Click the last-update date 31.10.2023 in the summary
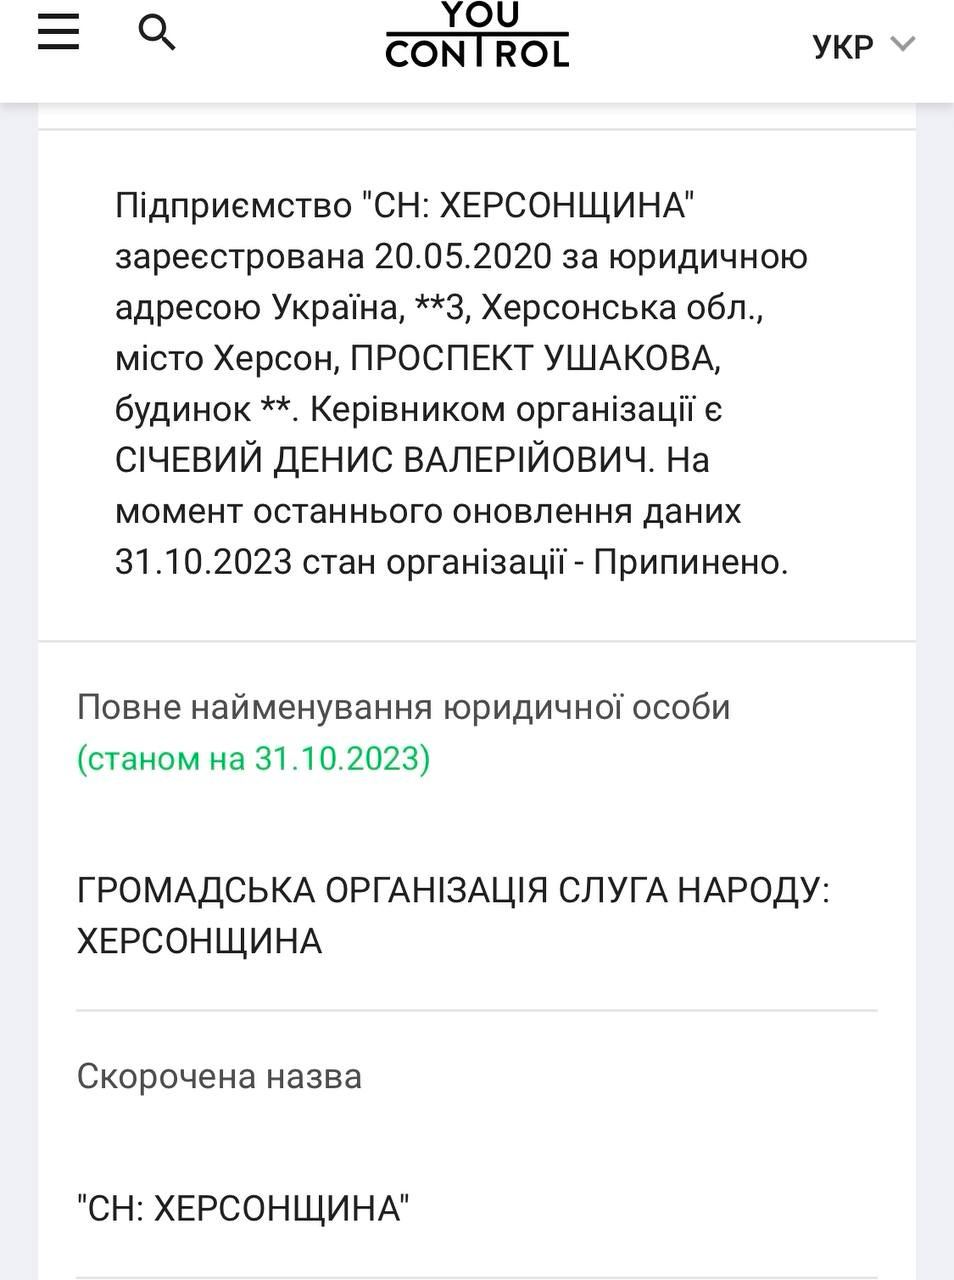 203,562
